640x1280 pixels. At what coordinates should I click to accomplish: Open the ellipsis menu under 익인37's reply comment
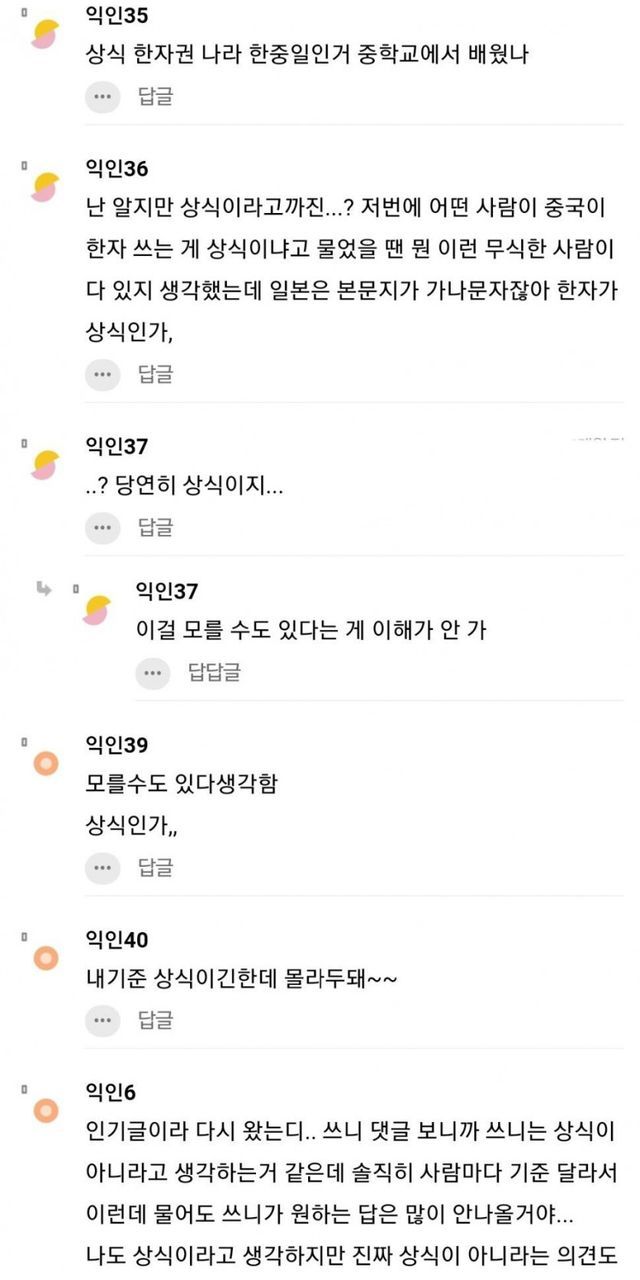click(x=152, y=673)
